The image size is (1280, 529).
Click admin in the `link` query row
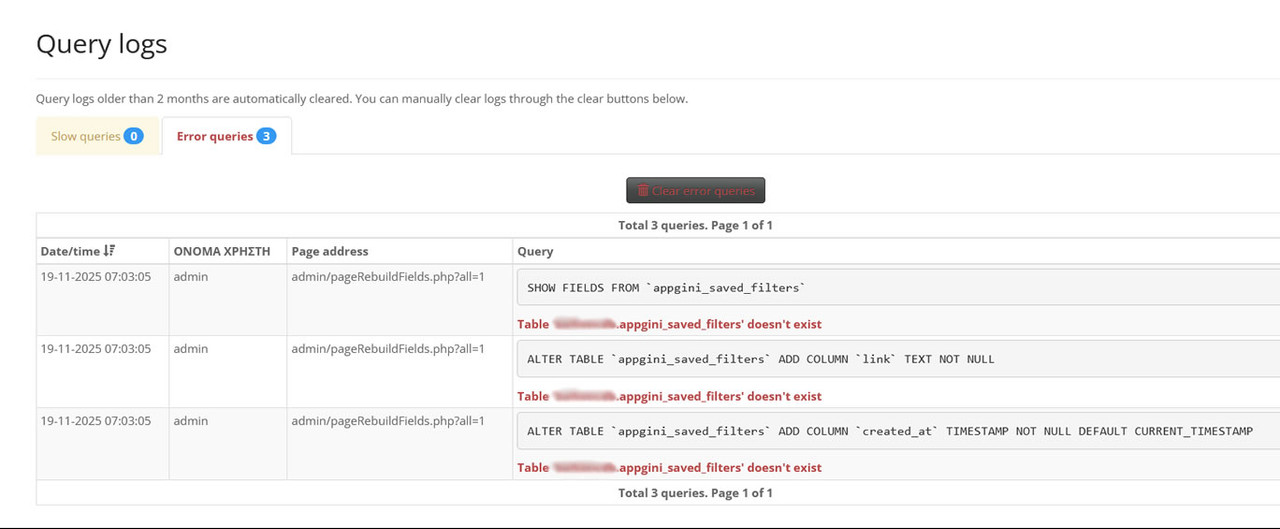[x=191, y=348]
